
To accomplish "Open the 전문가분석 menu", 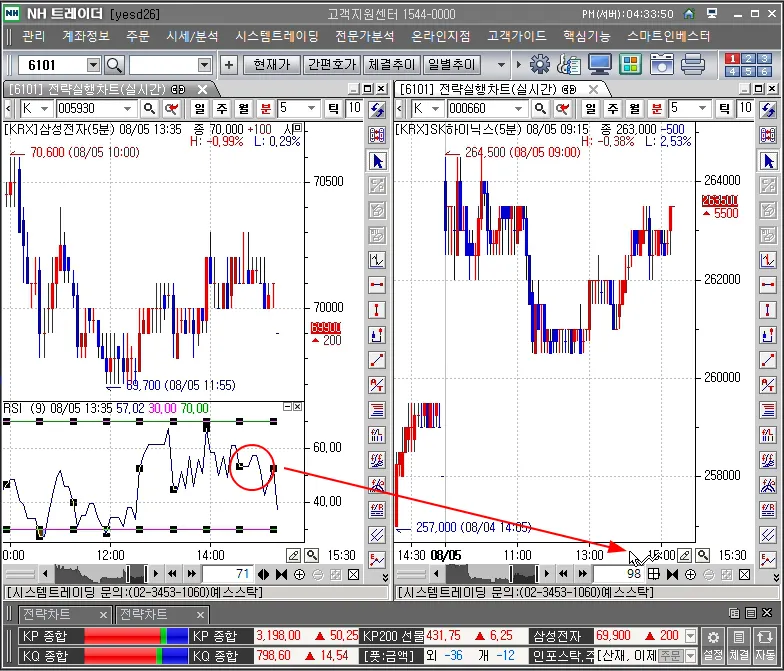I will pos(364,36).
